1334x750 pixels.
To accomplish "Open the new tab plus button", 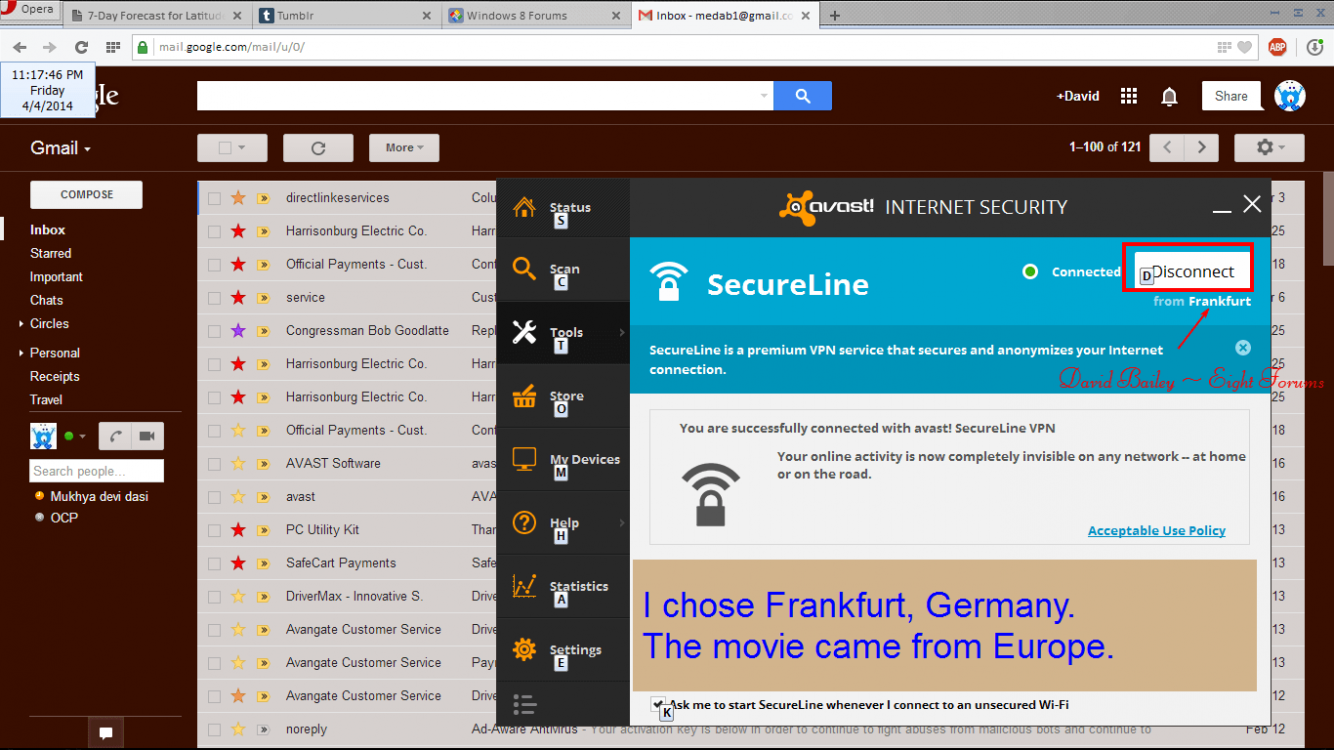I will pyautogui.click(x=835, y=15).
